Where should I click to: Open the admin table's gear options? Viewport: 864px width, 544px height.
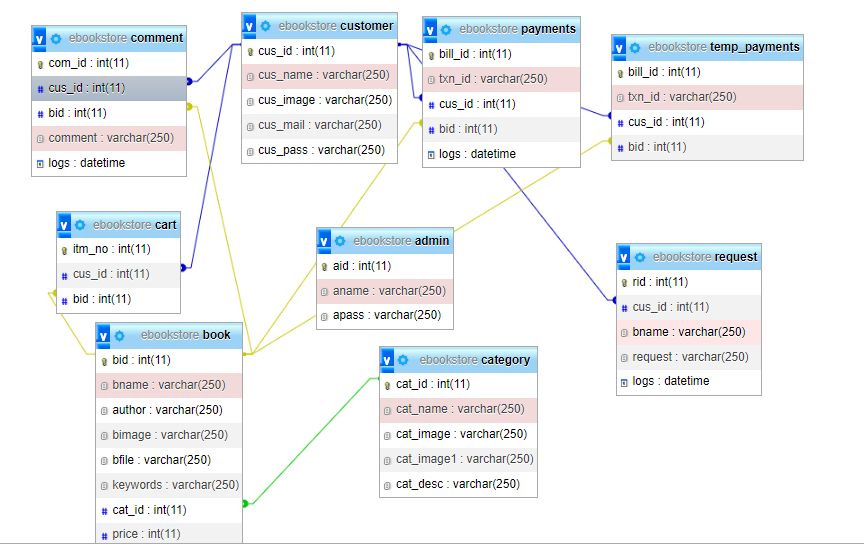[341, 241]
